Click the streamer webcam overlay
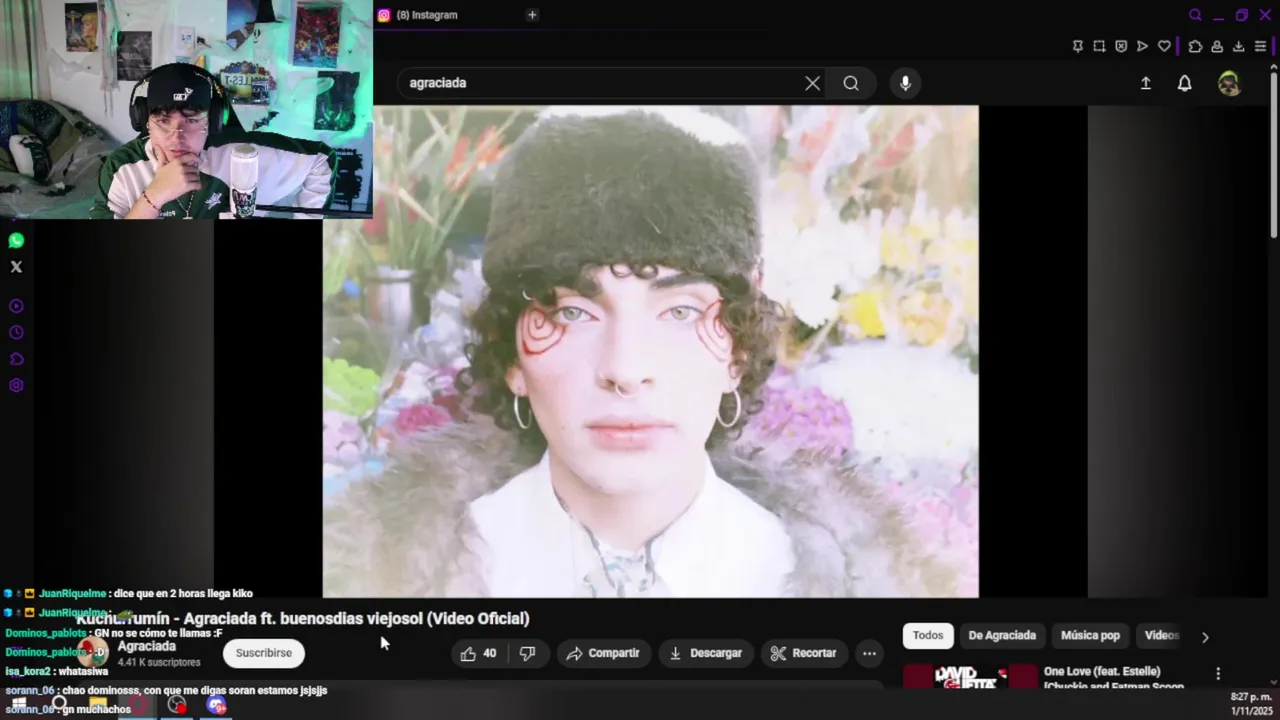Image resolution: width=1280 pixels, height=720 pixels. point(186,109)
